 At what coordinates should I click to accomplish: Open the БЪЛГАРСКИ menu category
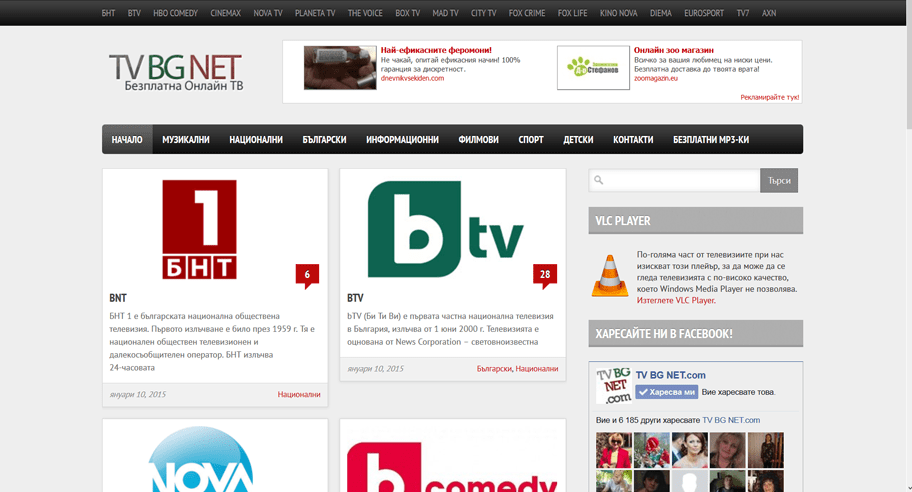(x=325, y=140)
